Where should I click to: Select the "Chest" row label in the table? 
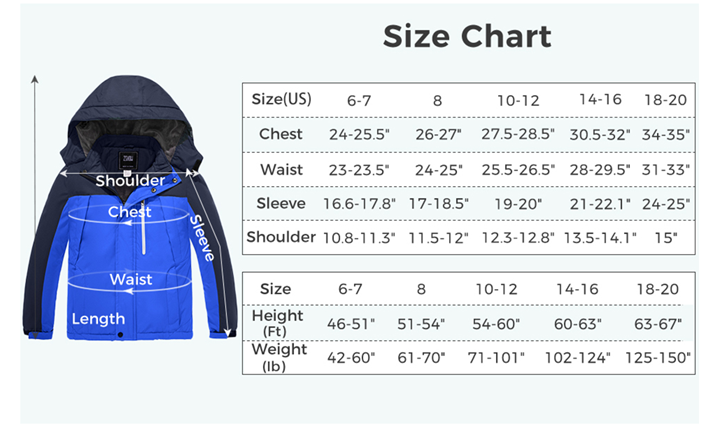(281, 134)
